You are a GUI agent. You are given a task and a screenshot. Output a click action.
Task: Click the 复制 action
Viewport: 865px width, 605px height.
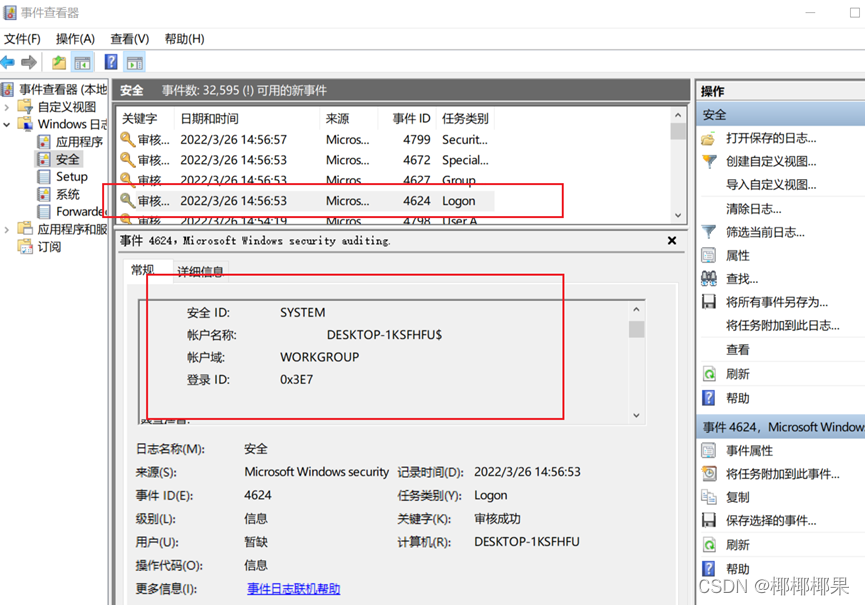point(738,497)
